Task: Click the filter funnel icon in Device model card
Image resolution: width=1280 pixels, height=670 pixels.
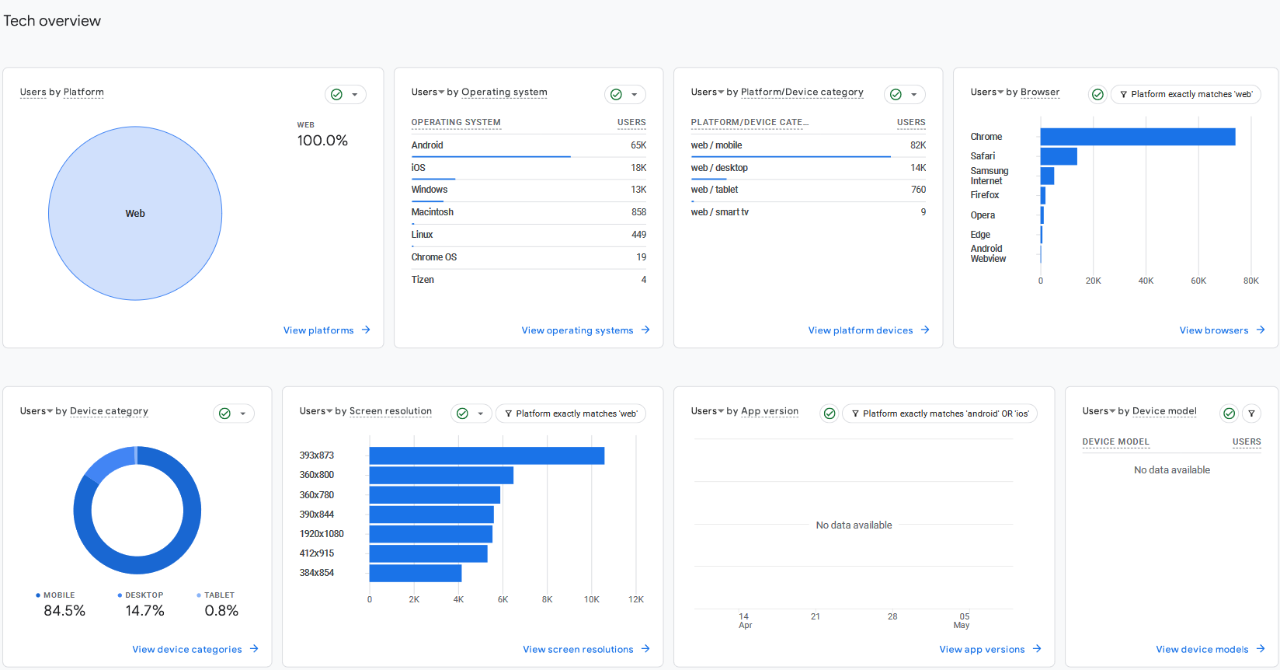Action: [1251, 413]
